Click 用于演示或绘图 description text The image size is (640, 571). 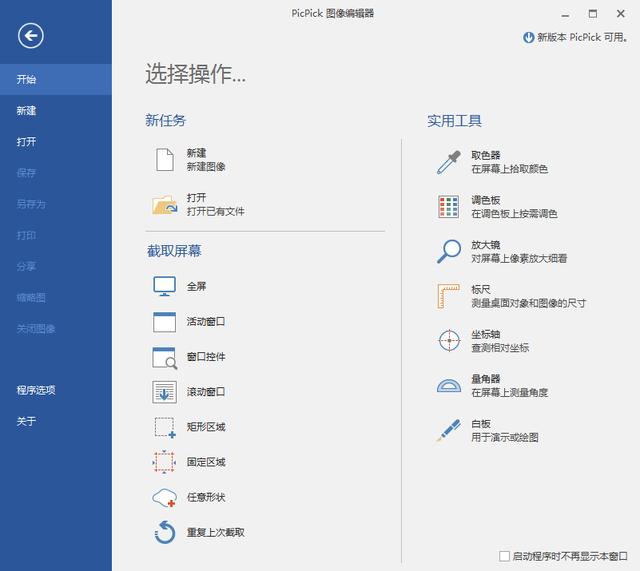[505, 438]
